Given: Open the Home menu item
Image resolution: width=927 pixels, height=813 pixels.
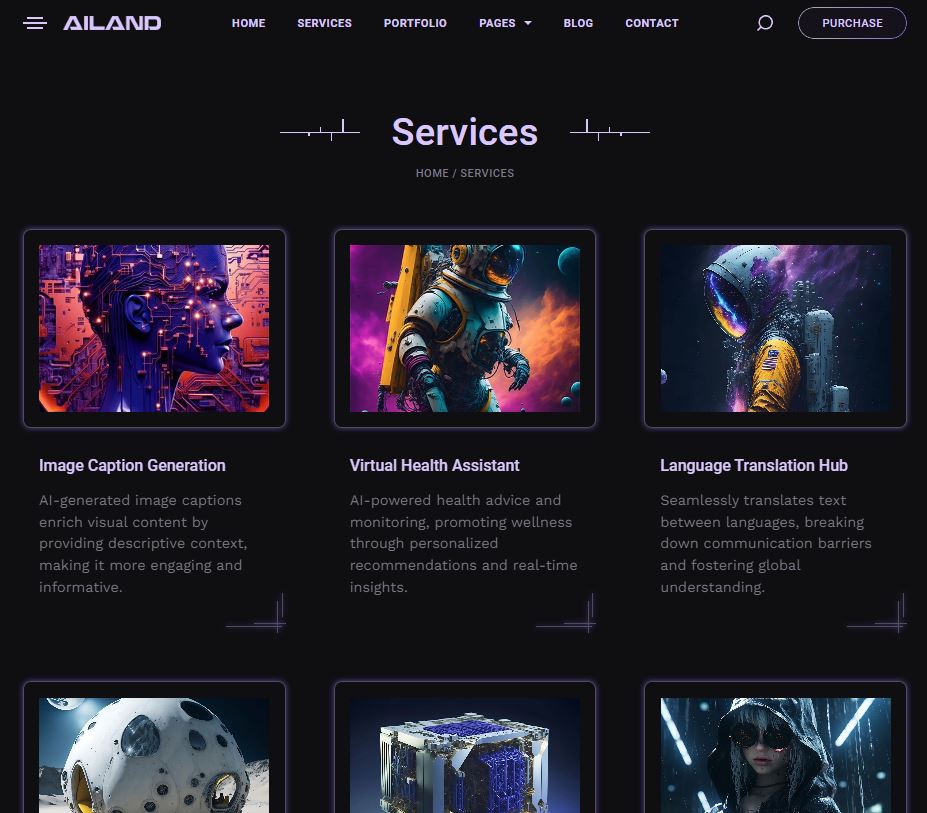Looking at the screenshot, I should pos(248,23).
